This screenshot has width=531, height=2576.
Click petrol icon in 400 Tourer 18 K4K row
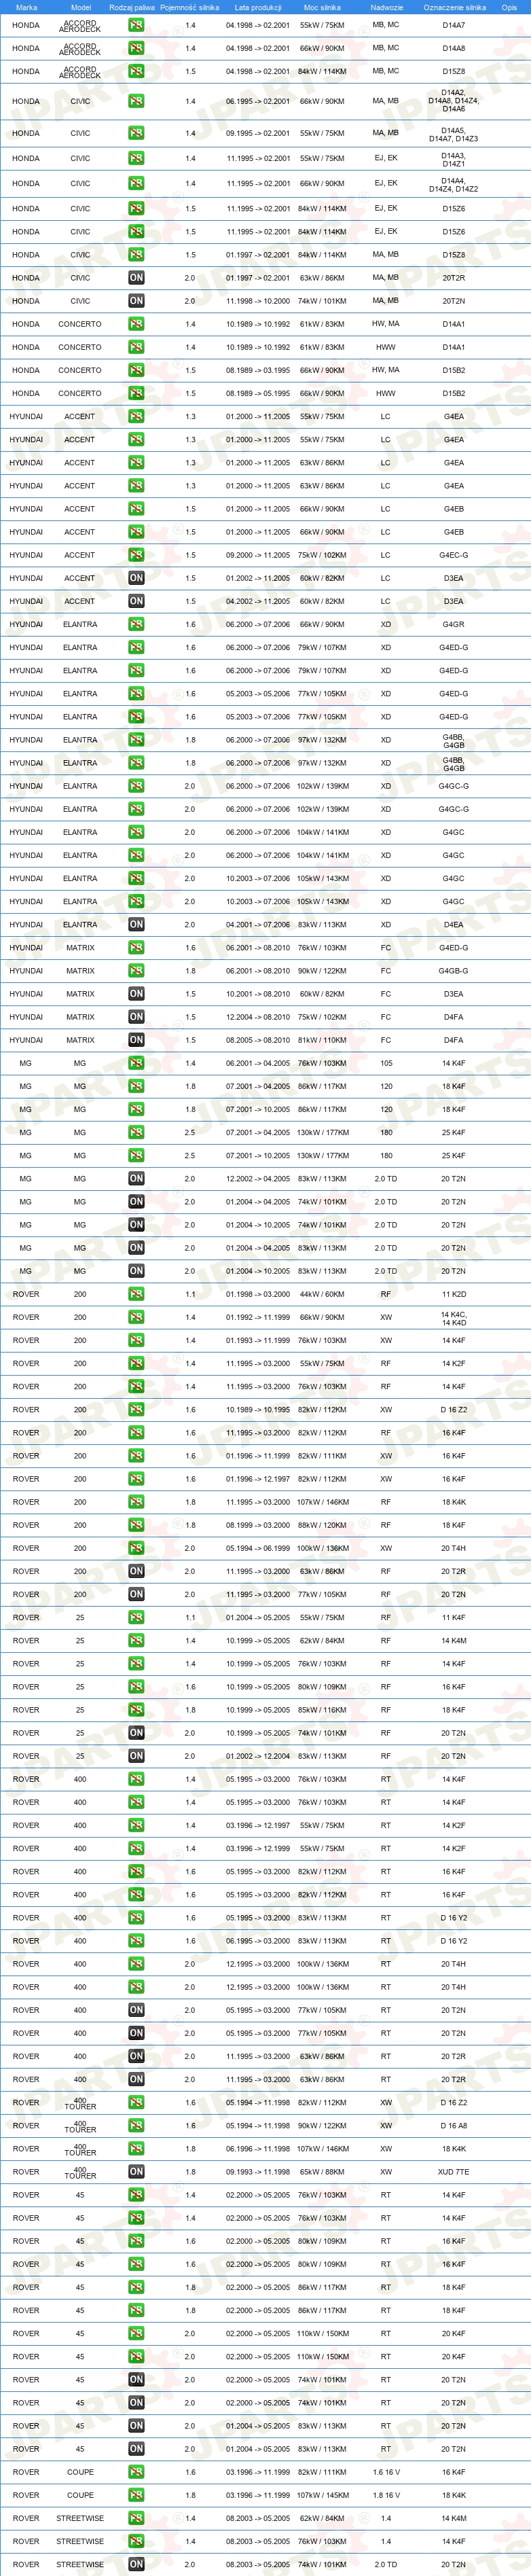[136, 2149]
